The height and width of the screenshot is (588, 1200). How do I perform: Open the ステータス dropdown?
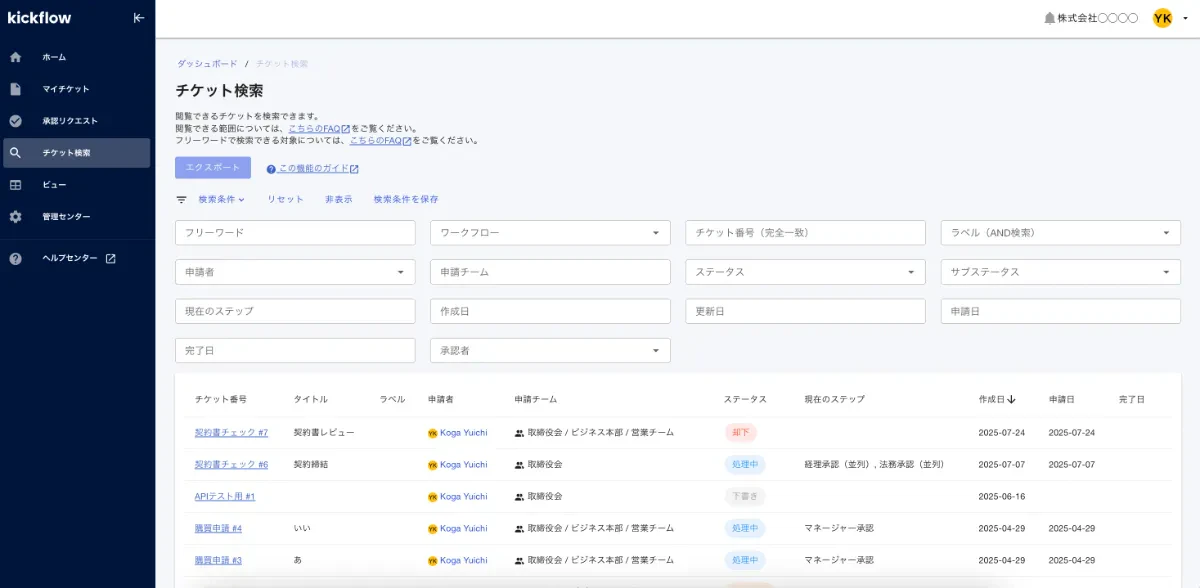click(805, 272)
